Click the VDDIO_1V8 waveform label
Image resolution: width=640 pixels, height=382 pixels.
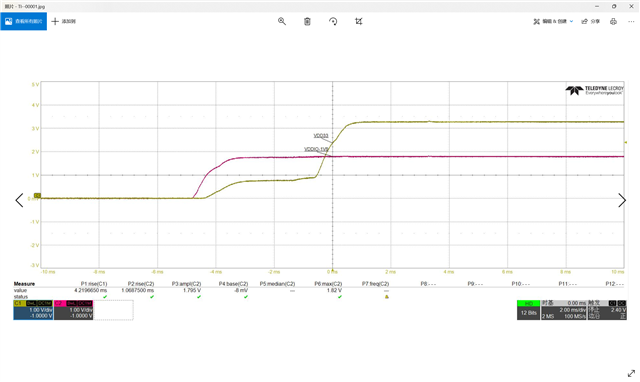(316, 149)
